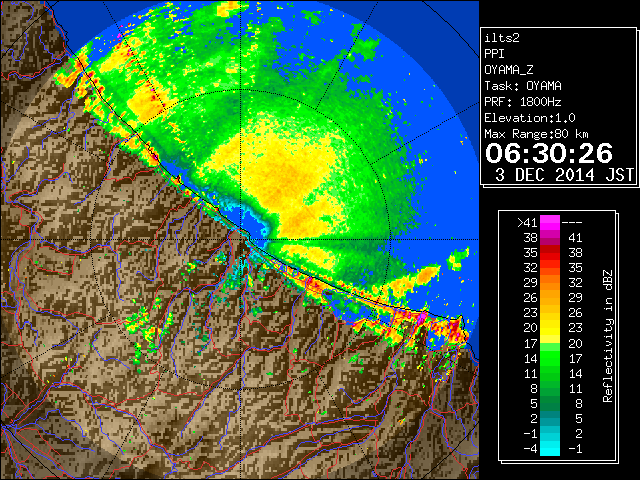Click the 'Max Range:80 km' text
The image size is (640, 480).
point(536,134)
